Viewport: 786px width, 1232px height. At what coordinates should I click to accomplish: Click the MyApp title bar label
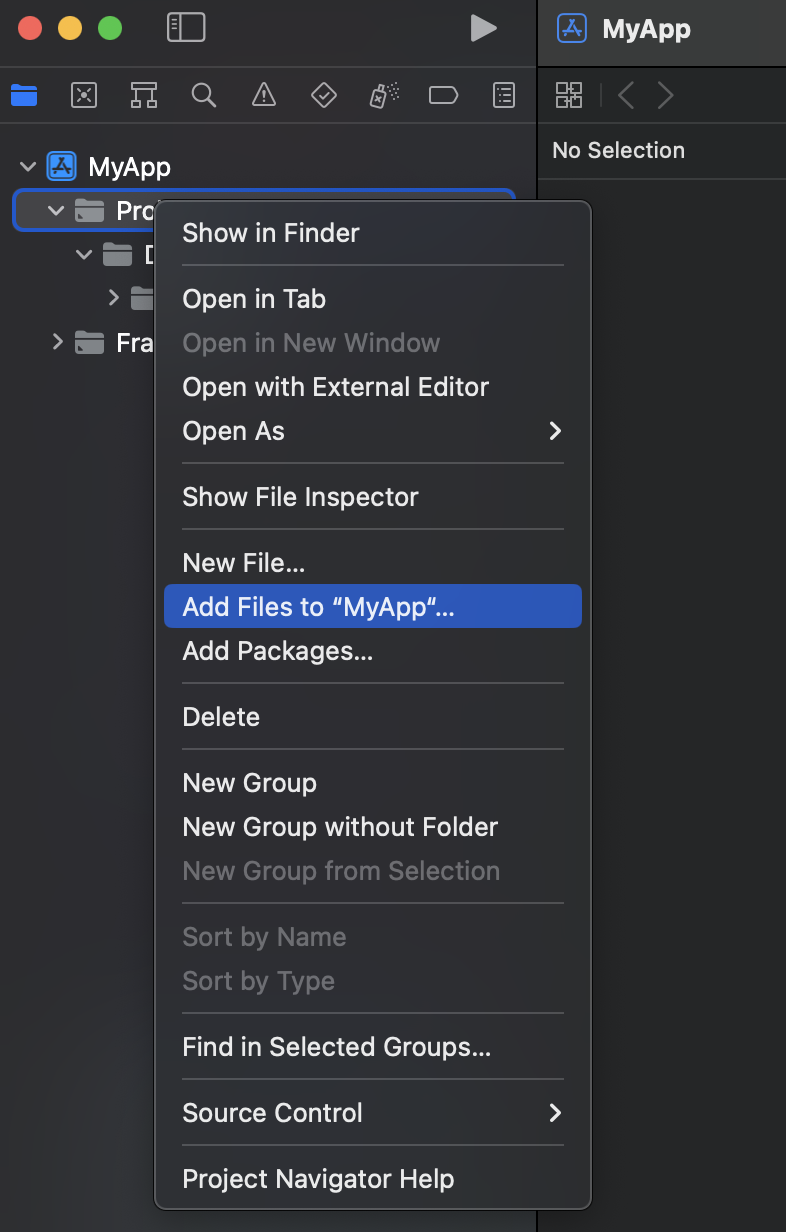(646, 29)
